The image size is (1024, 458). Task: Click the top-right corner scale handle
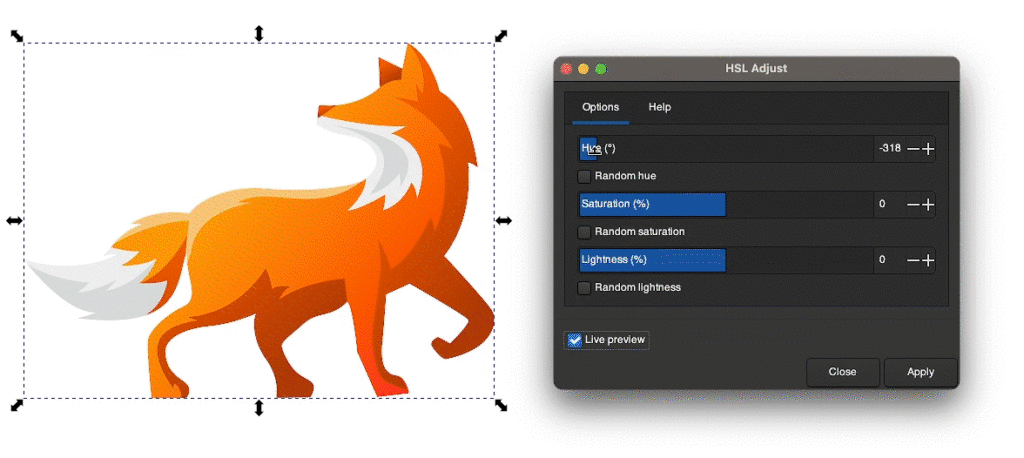click(501, 35)
